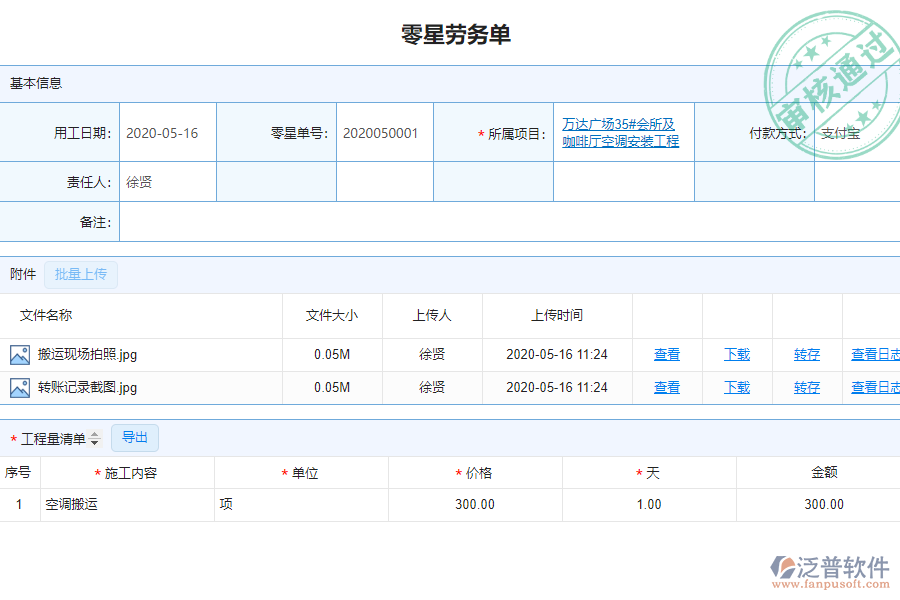Click the 导出 export button
Screen dimensions: 900x600
(x=135, y=437)
